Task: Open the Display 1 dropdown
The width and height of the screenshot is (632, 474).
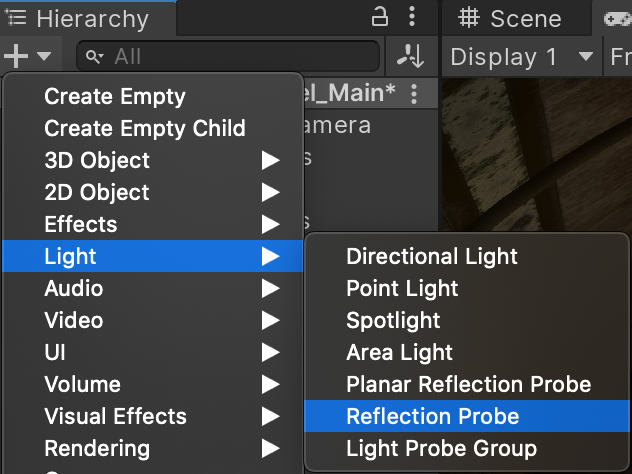Action: click(521, 57)
